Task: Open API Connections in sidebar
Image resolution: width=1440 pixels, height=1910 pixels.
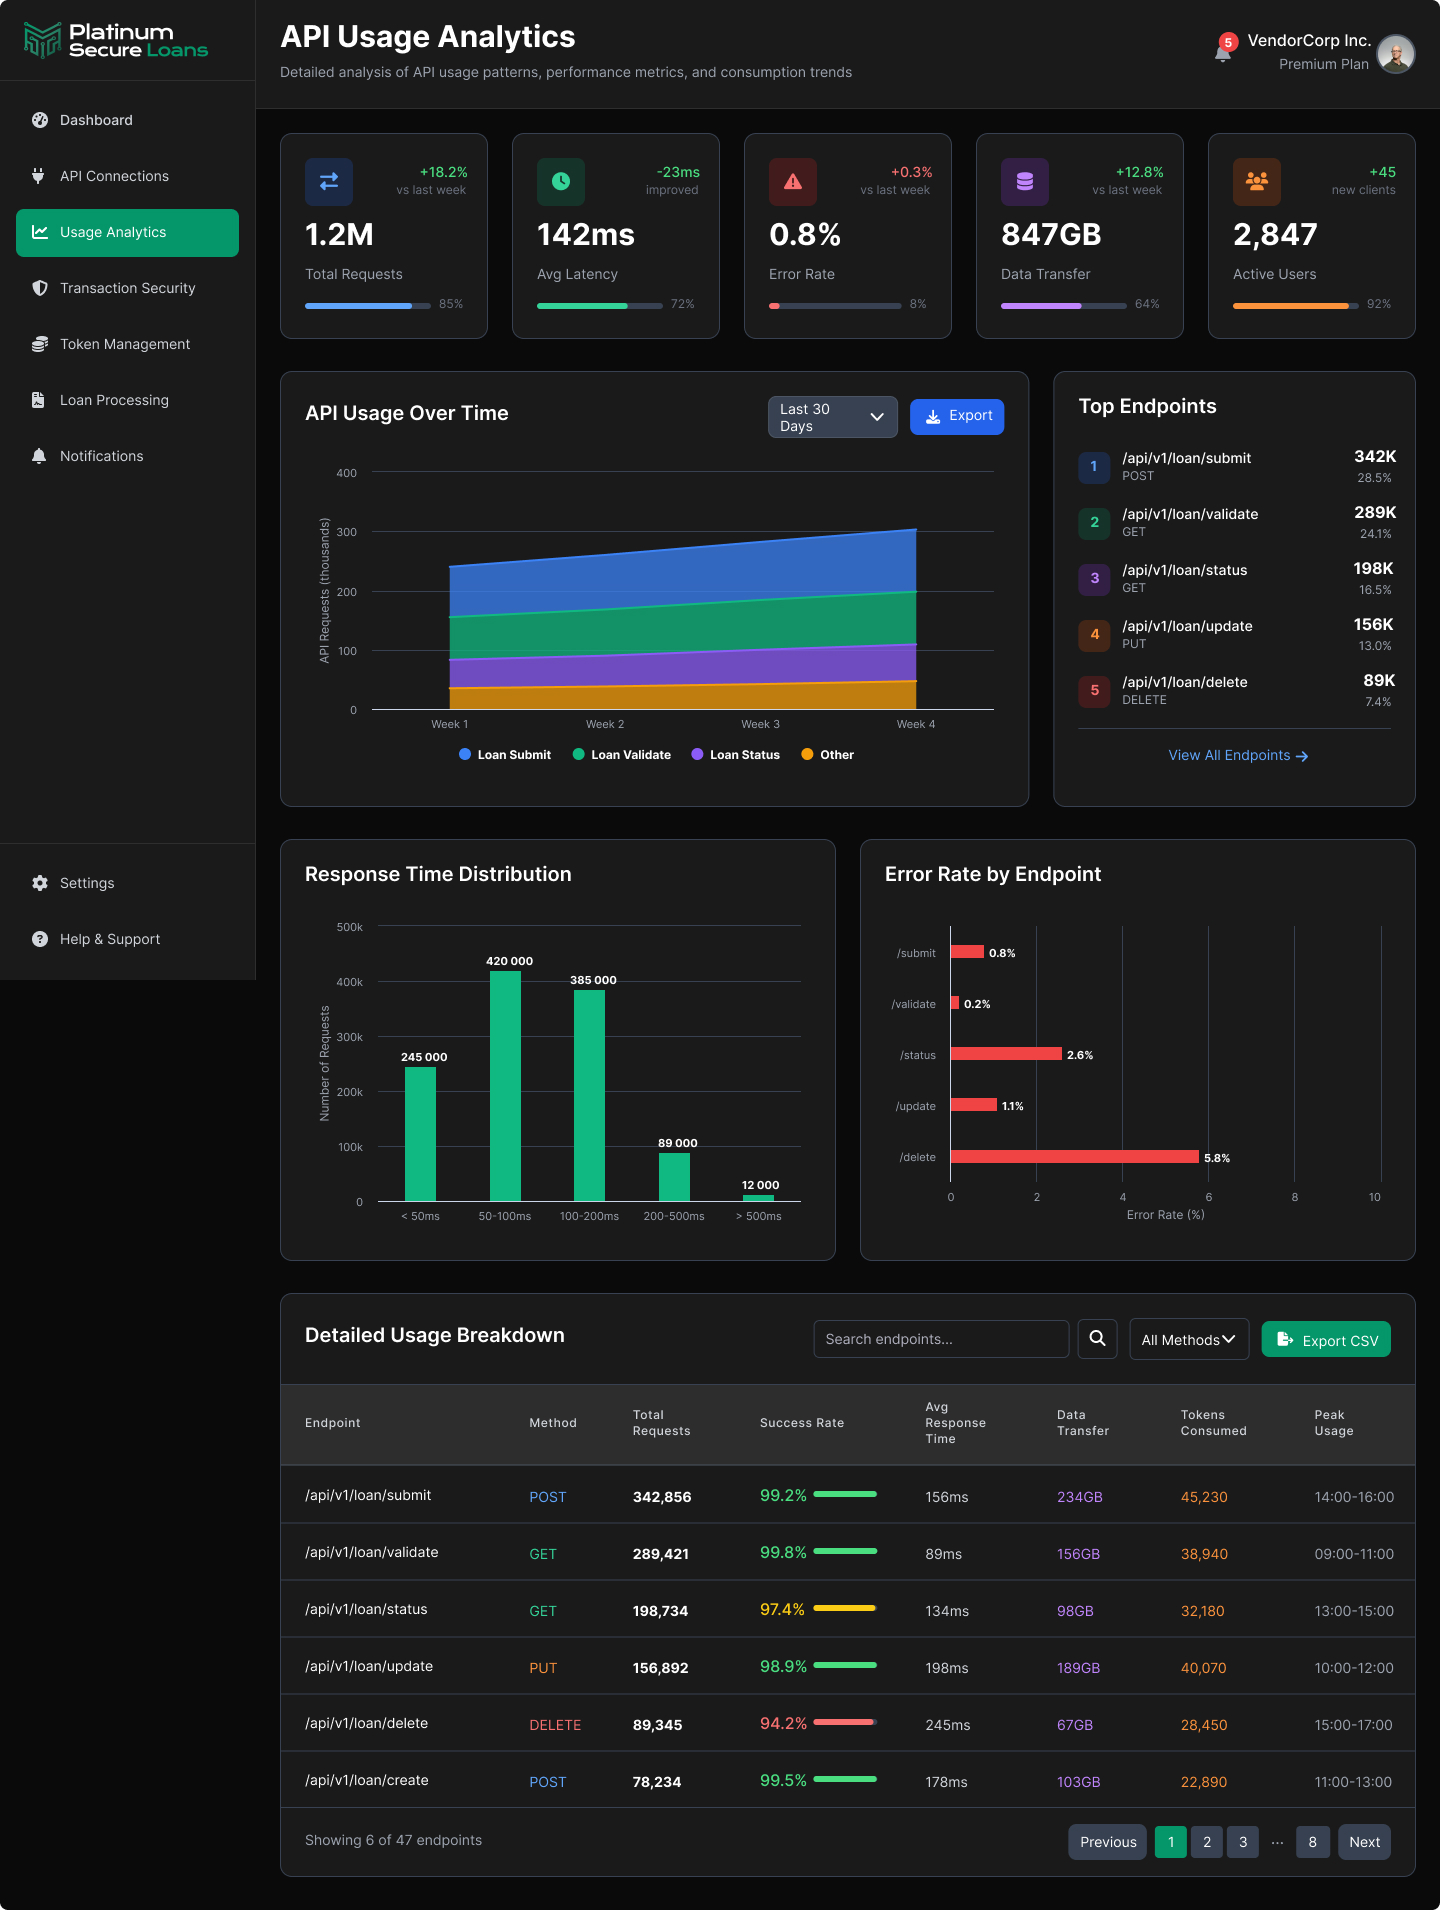Action: pyautogui.click(x=127, y=176)
